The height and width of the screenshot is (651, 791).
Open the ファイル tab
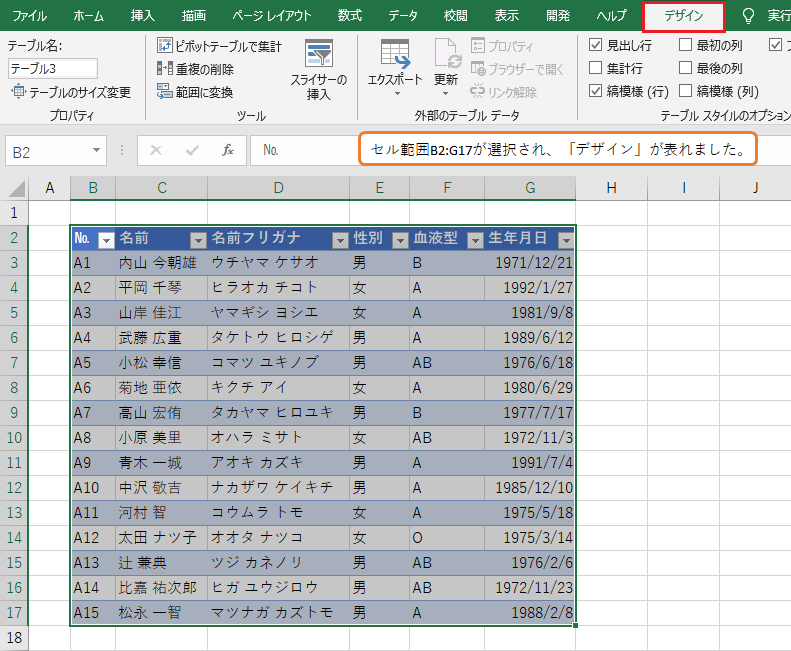(x=29, y=16)
